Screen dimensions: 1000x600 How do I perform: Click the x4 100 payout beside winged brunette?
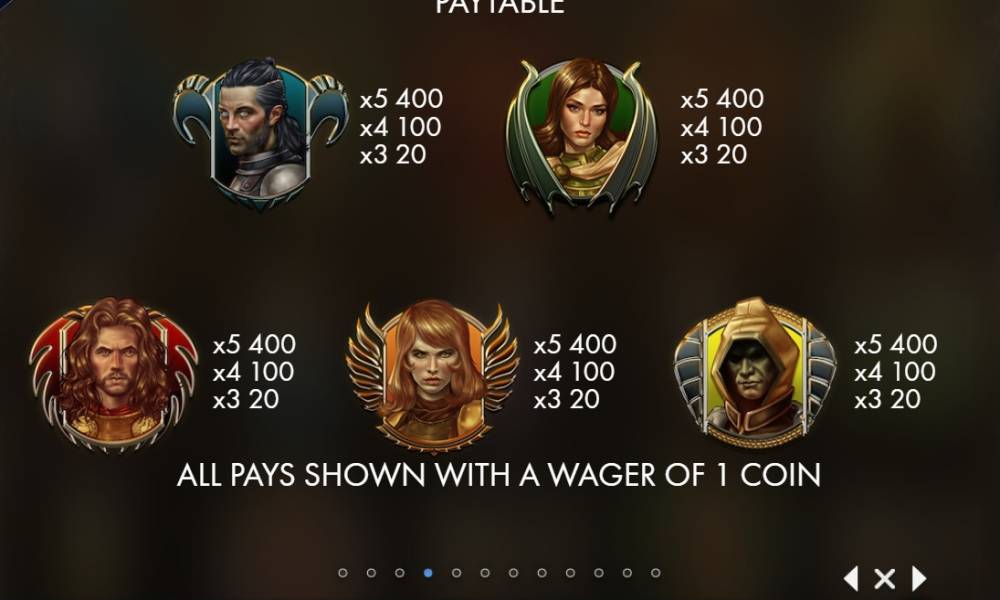pos(721,127)
